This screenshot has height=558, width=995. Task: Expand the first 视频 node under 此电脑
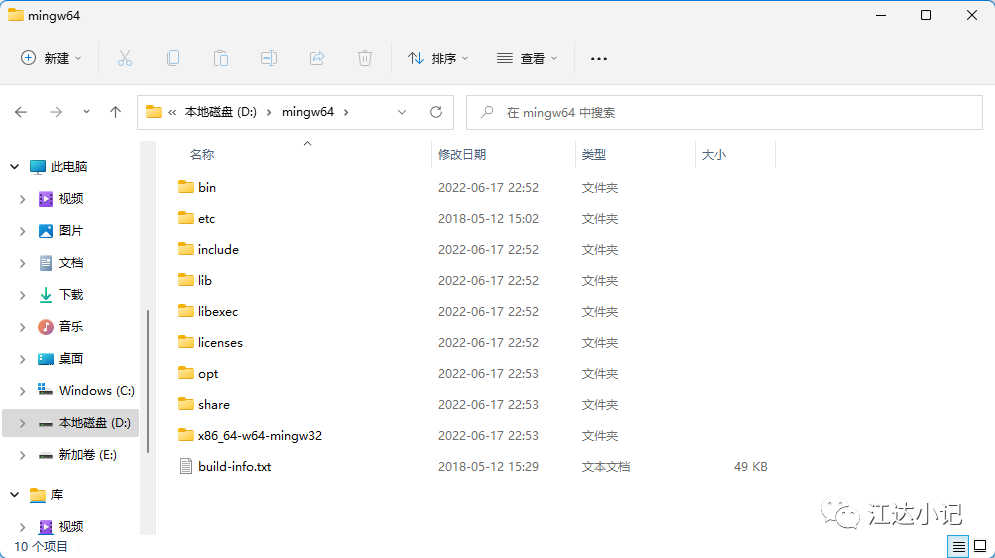click(x=22, y=199)
